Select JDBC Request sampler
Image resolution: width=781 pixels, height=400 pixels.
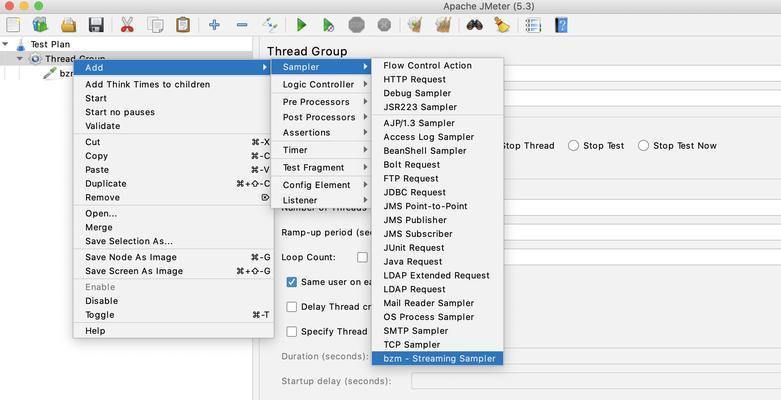(x=438, y=192)
